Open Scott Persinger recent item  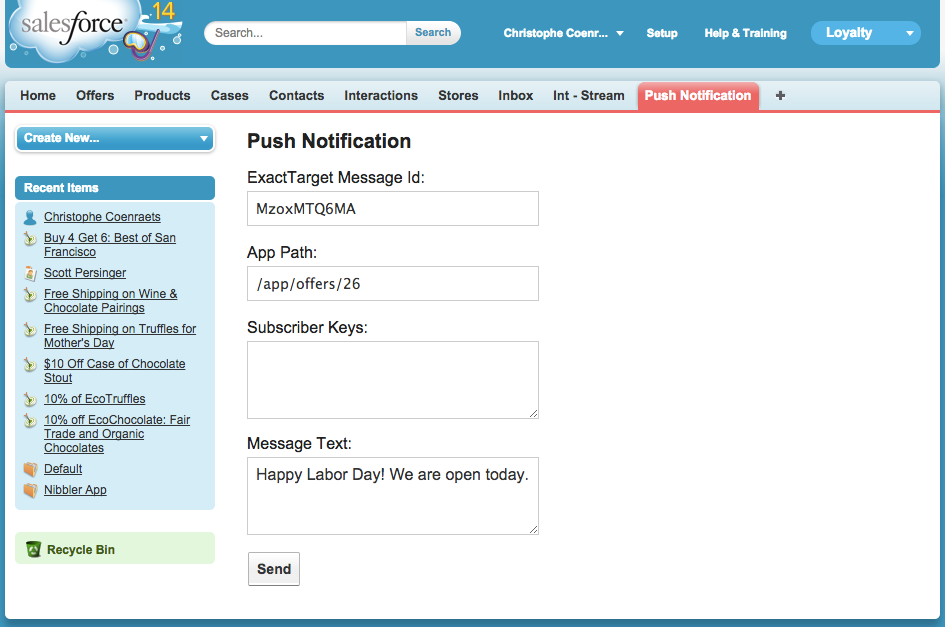pos(85,273)
